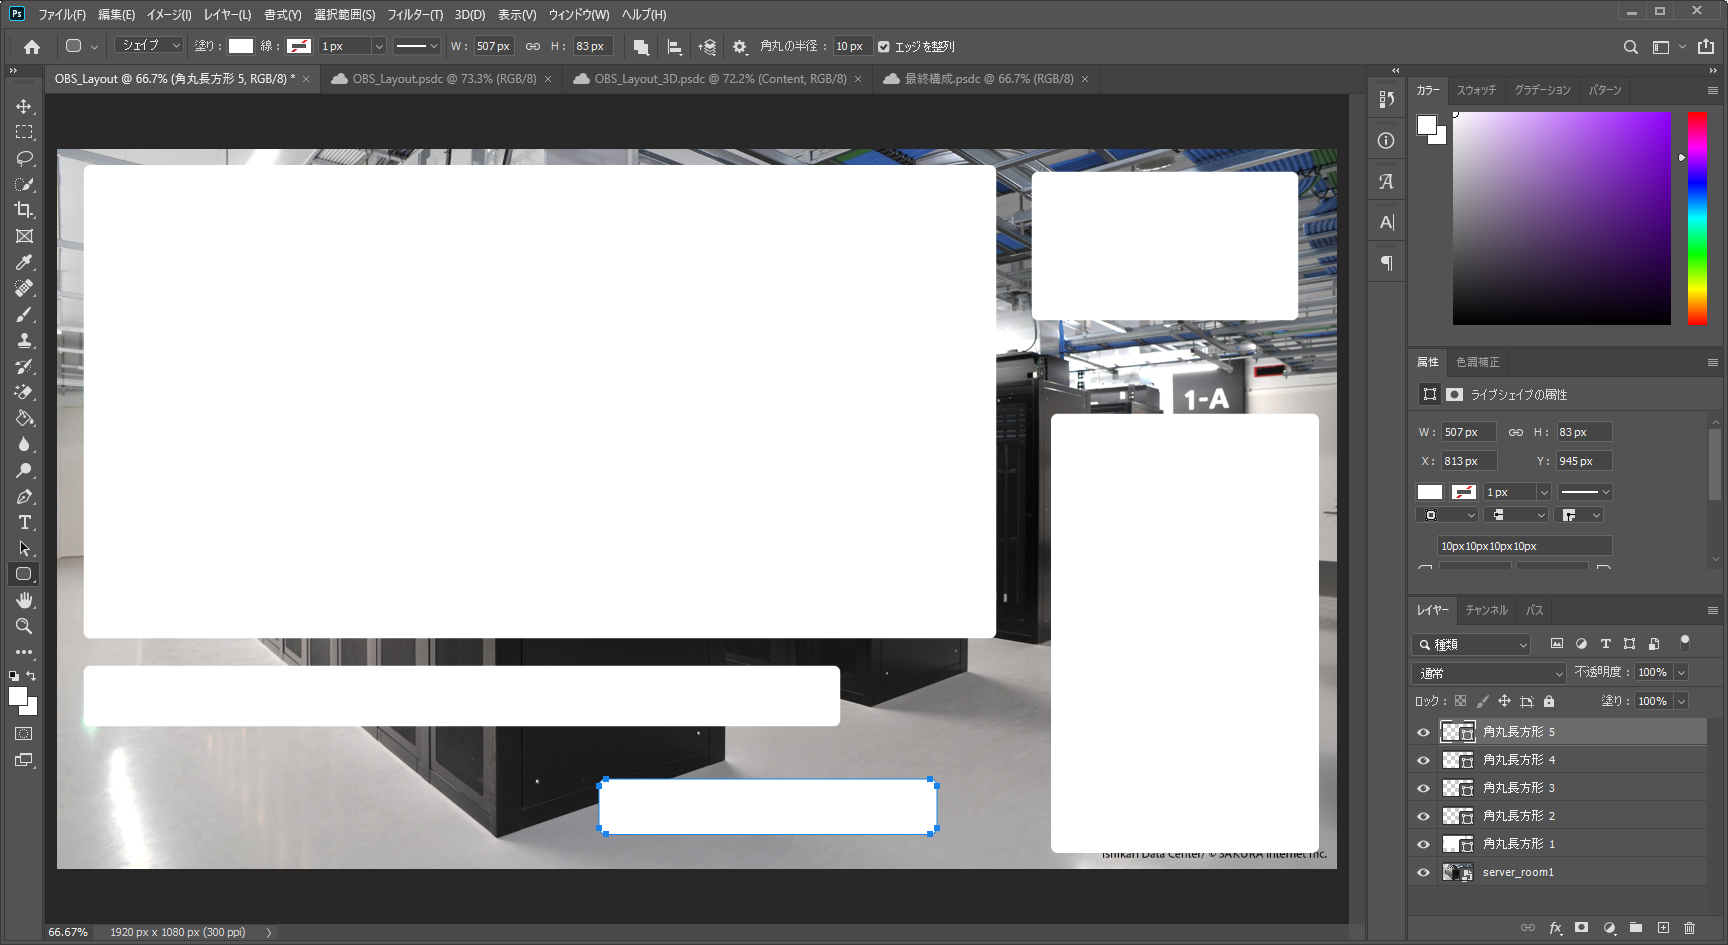The height and width of the screenshot is (945, 1728).
Task: Delete layer with trash icon
Action: [x=1690, y=928]
